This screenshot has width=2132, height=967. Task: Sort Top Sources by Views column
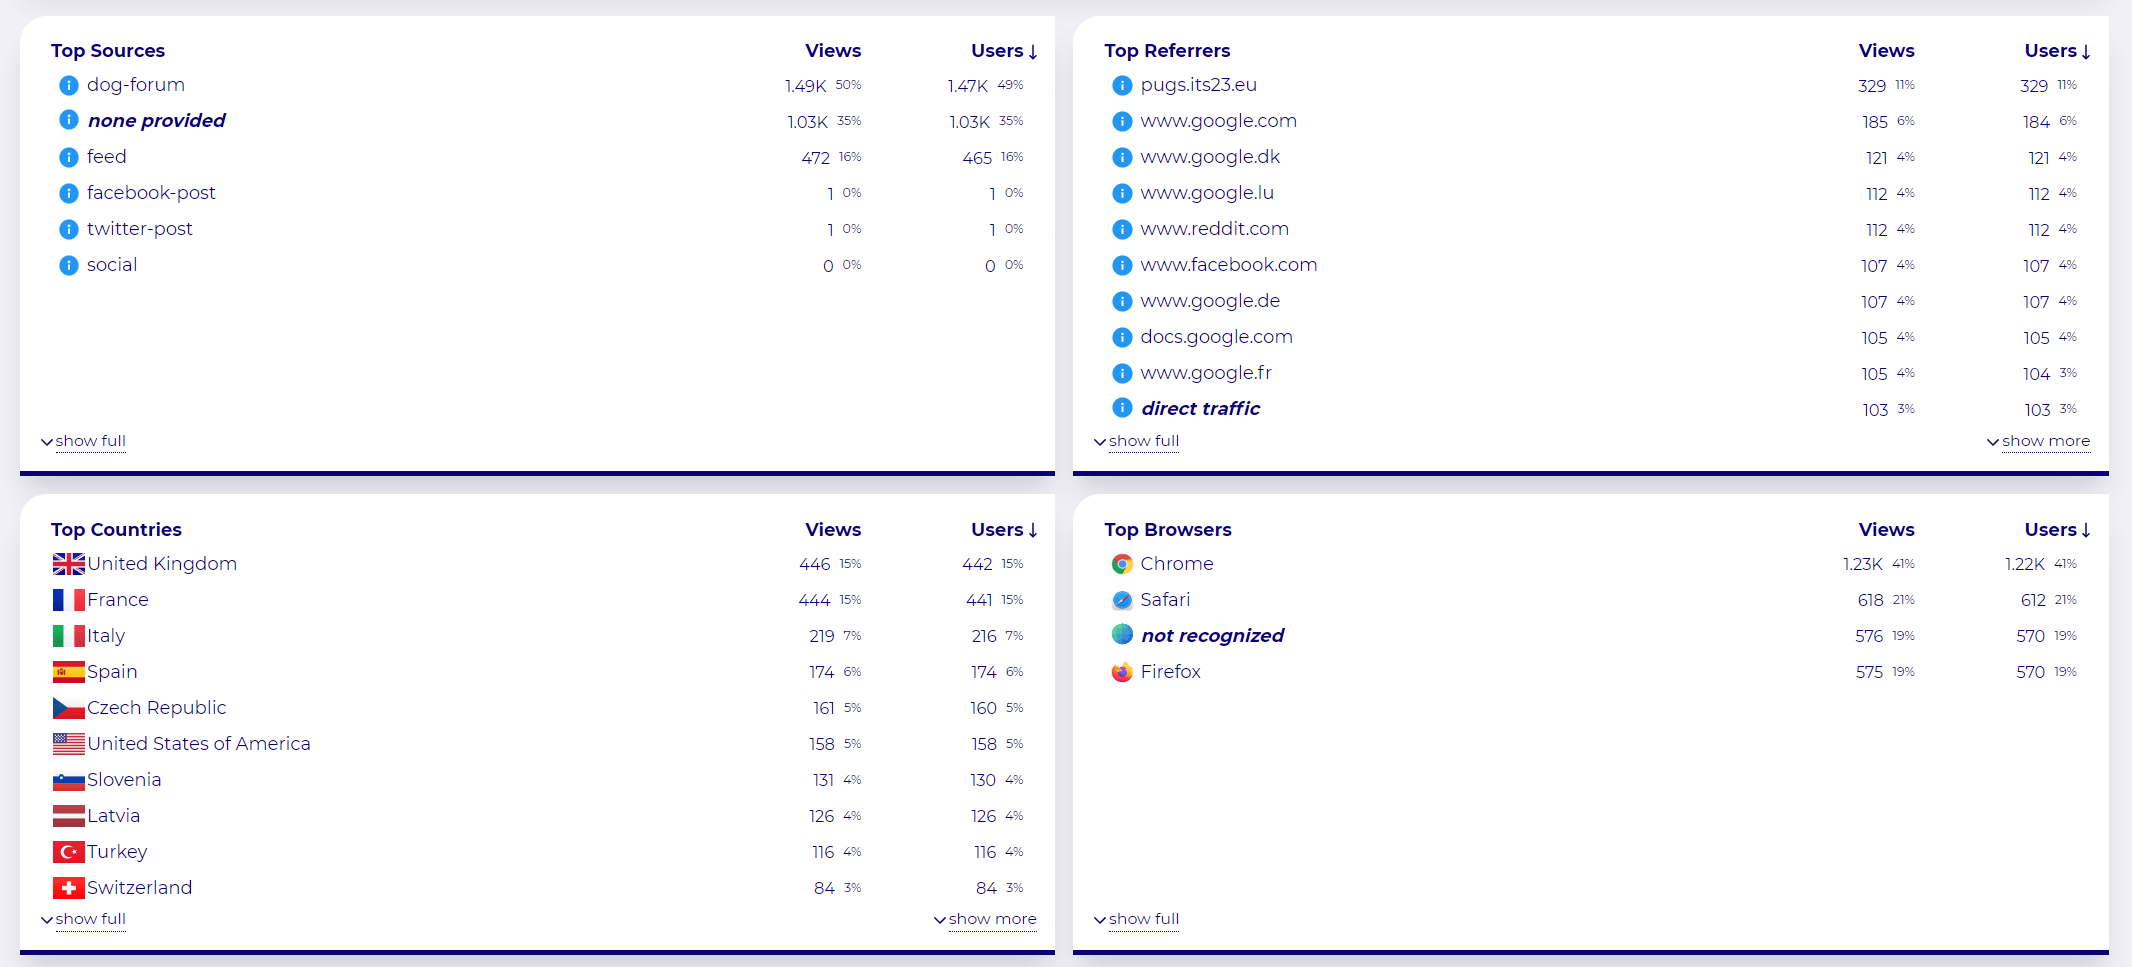833,51
